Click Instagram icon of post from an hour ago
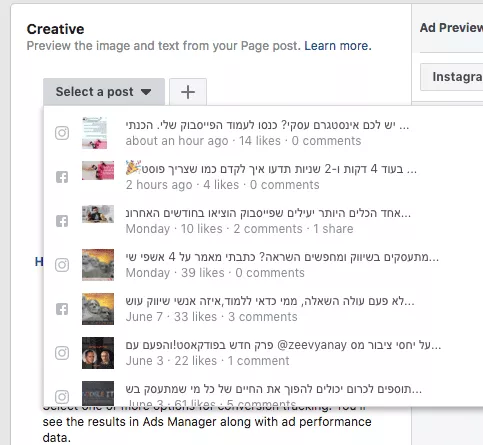 [x=62, y=133]
